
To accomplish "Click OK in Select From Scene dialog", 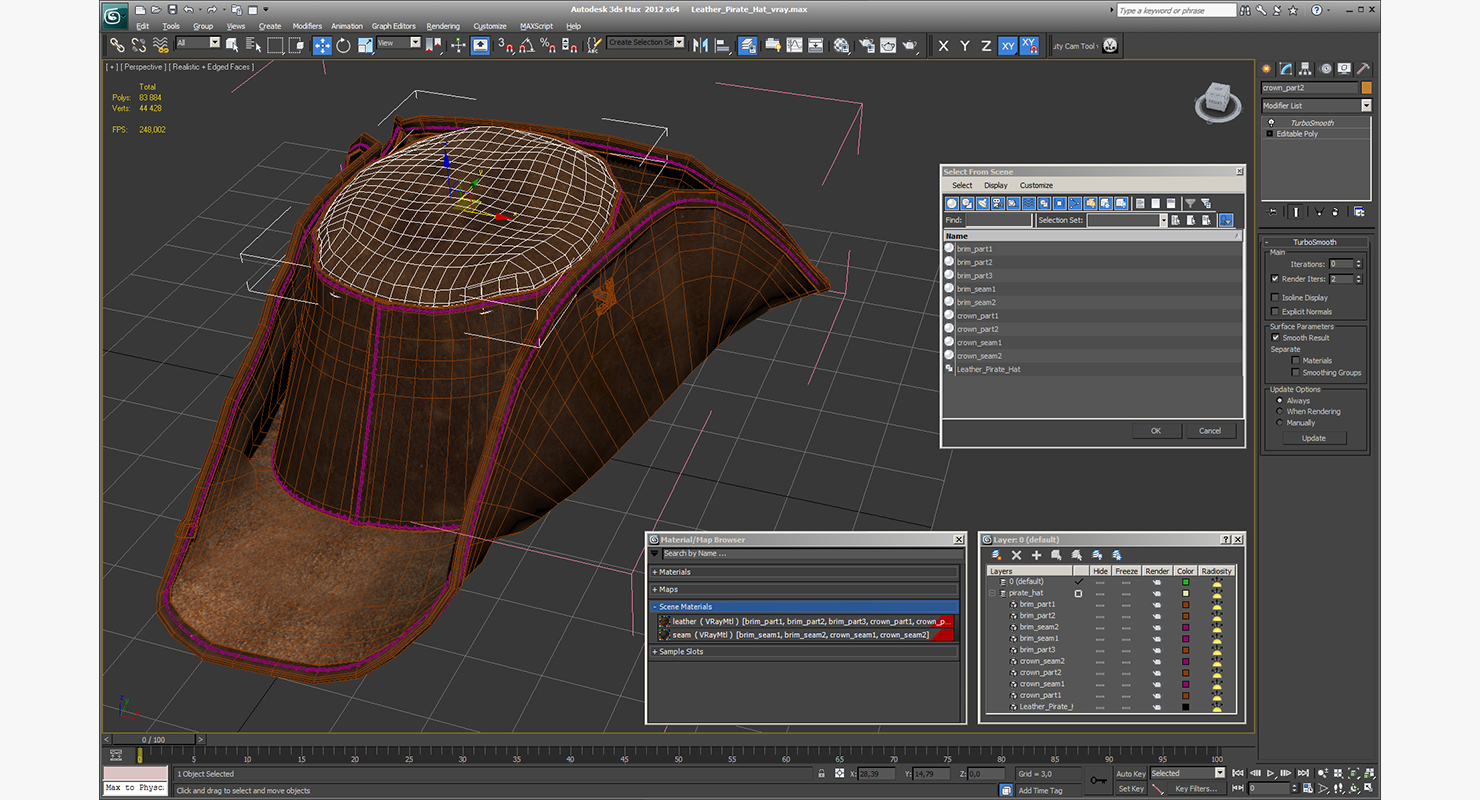I will [x=1155, y=431].
